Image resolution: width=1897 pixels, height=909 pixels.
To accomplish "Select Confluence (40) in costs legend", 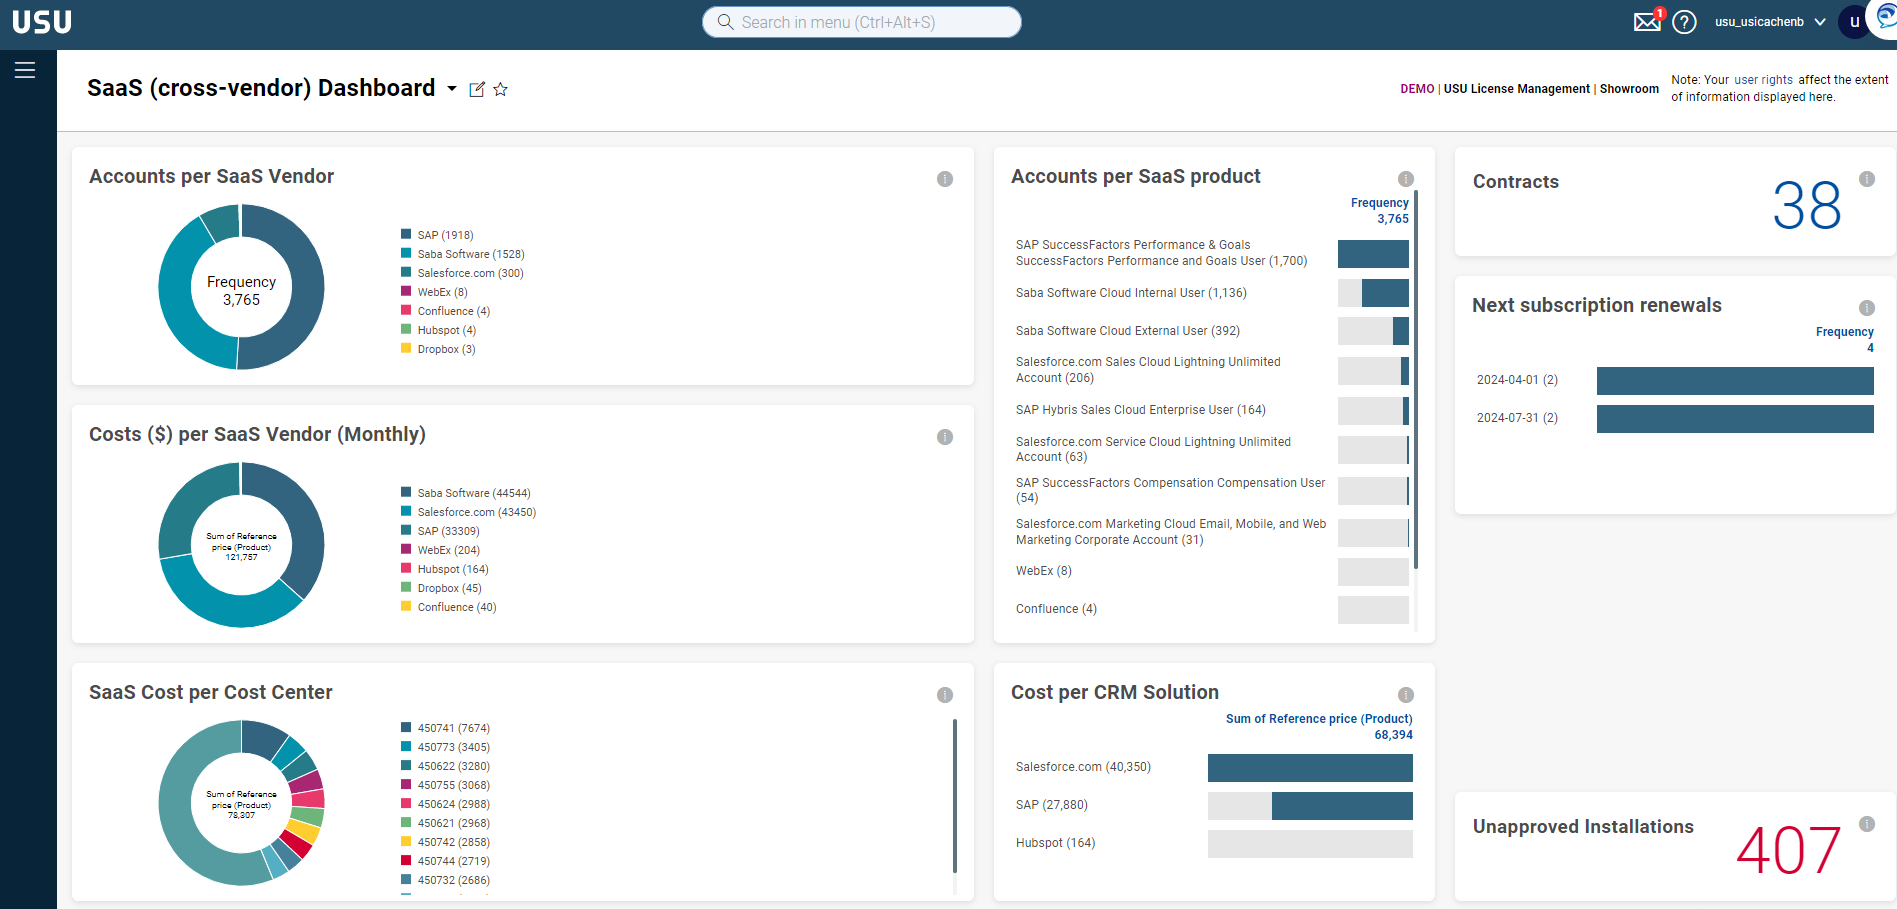I will 457,607.
